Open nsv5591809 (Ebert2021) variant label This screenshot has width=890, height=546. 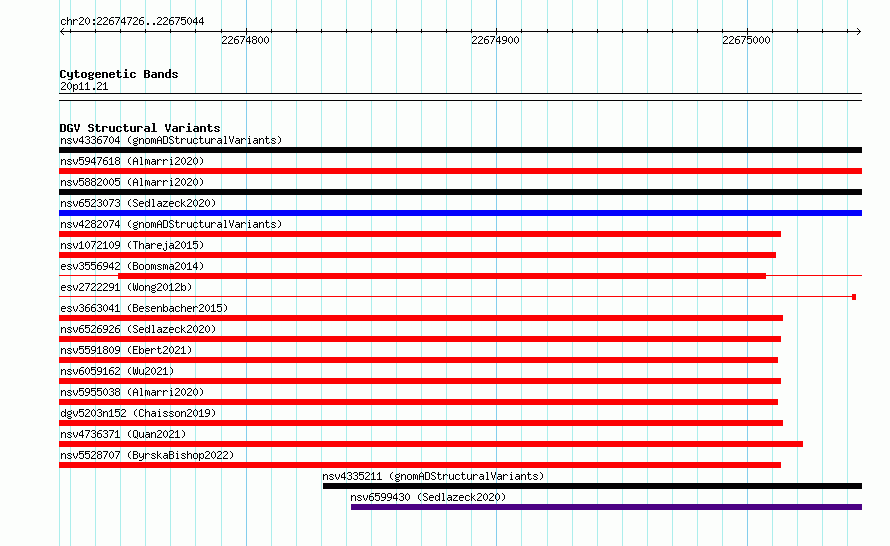126,350
